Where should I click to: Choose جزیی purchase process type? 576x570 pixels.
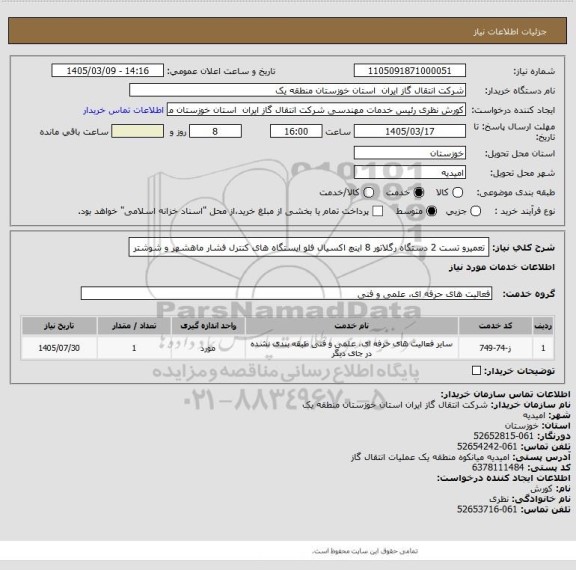tap(475, 211)
